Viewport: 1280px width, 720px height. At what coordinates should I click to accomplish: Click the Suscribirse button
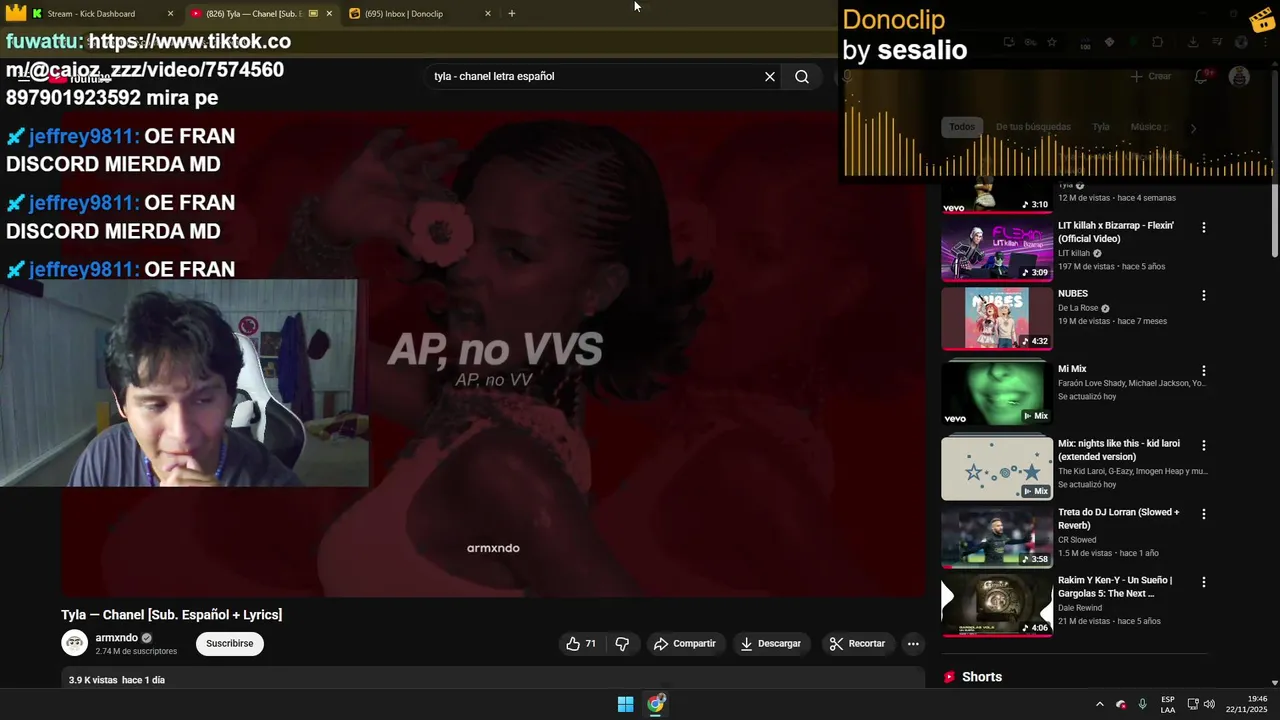tap(229, 644)
